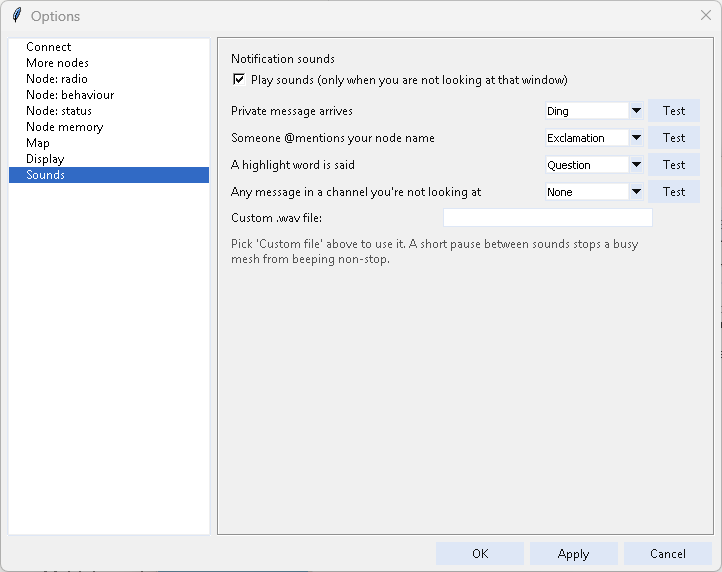Click the 'Private message arrives' label

[x=292, y=111]
